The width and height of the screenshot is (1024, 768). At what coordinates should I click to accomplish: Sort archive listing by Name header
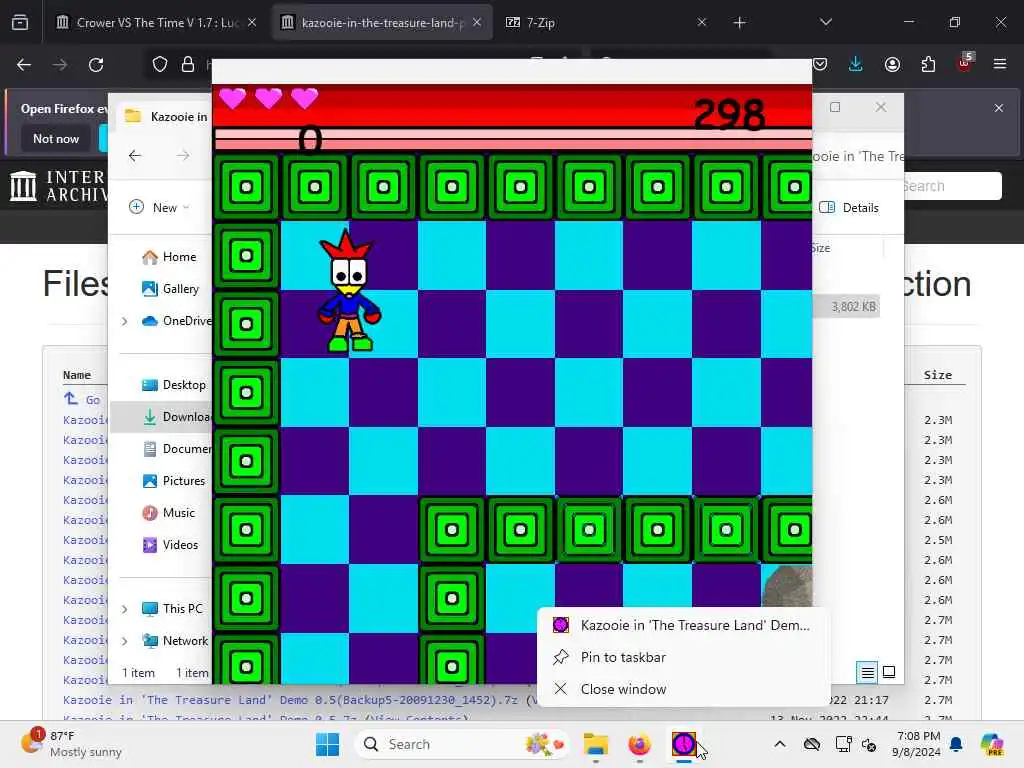click(x=76, y=375)
